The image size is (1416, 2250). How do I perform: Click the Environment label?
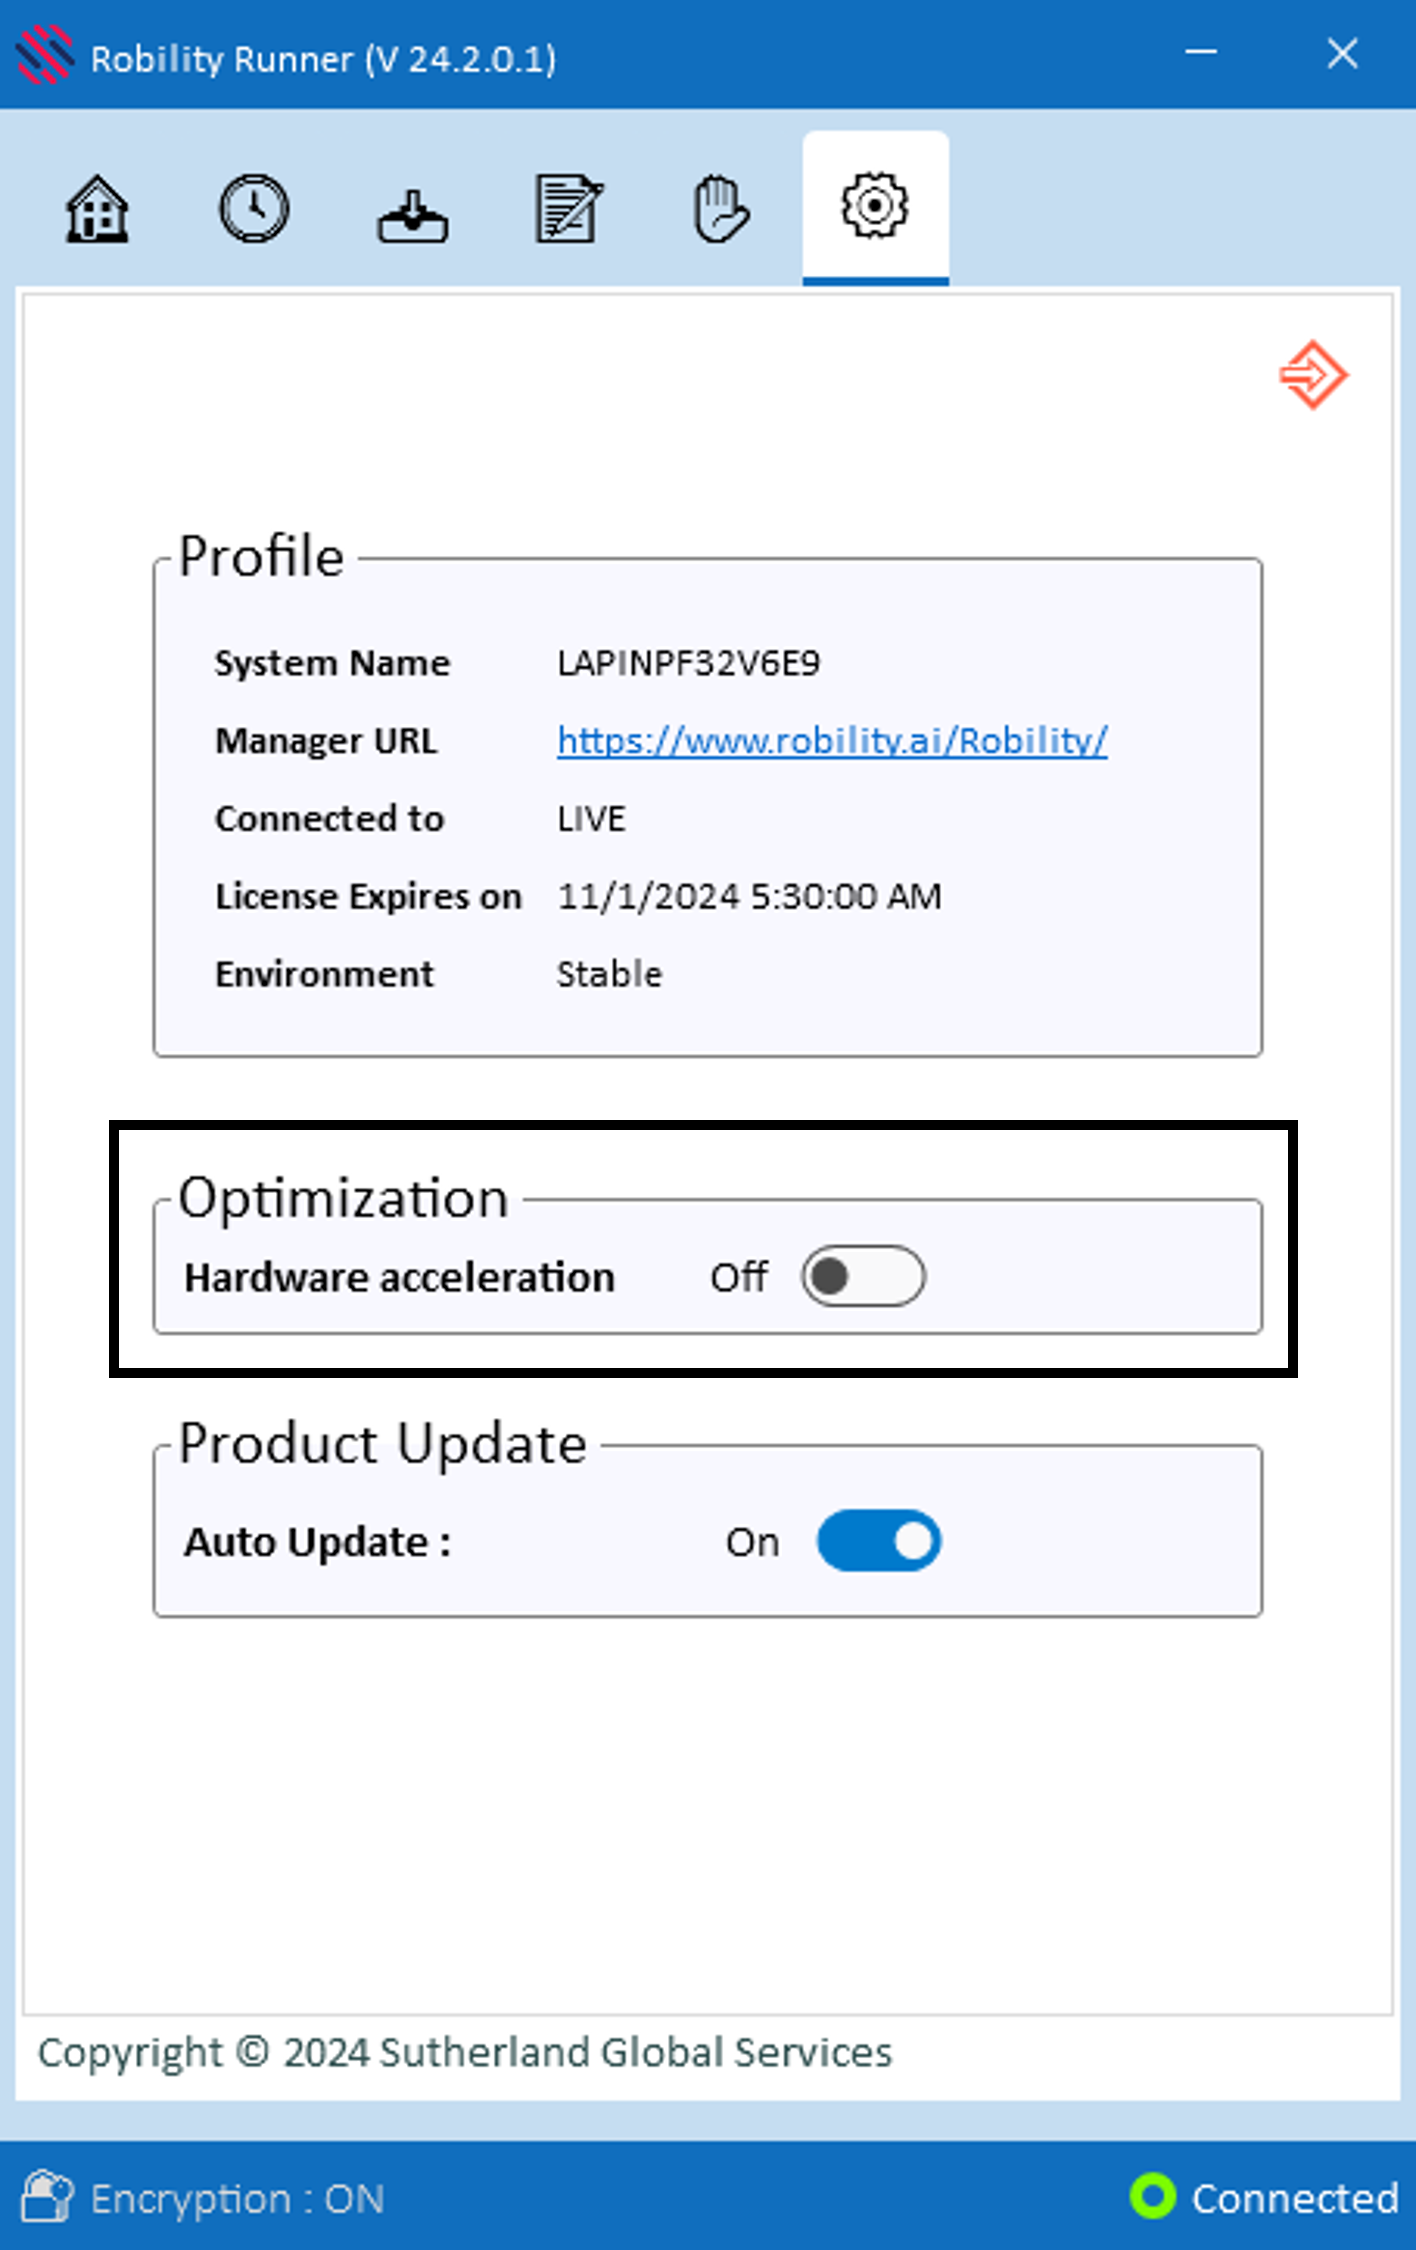coord(324,974)
